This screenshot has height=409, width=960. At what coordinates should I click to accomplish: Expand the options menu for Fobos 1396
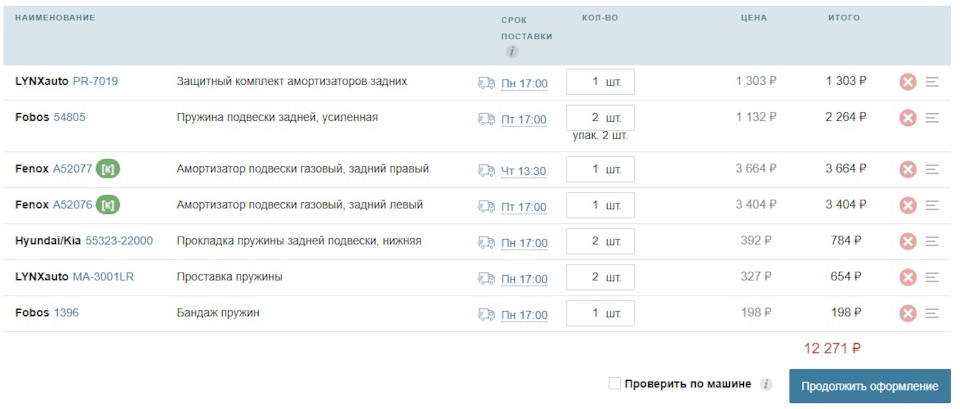[932, 313]
